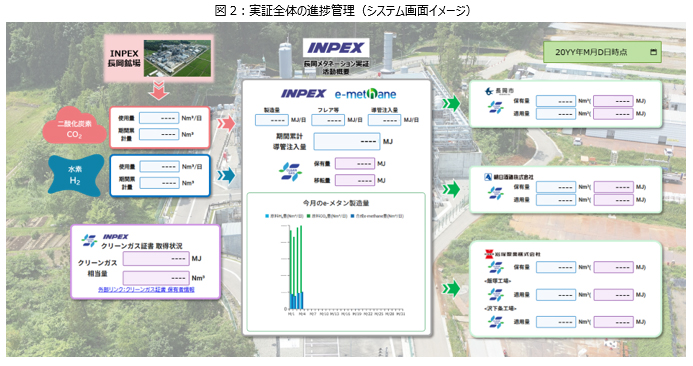The height and width of the screenshot is (366, 693).
Task: Select the H2 使用量 Nm³/日 field
Action: (x=160, y=167)
